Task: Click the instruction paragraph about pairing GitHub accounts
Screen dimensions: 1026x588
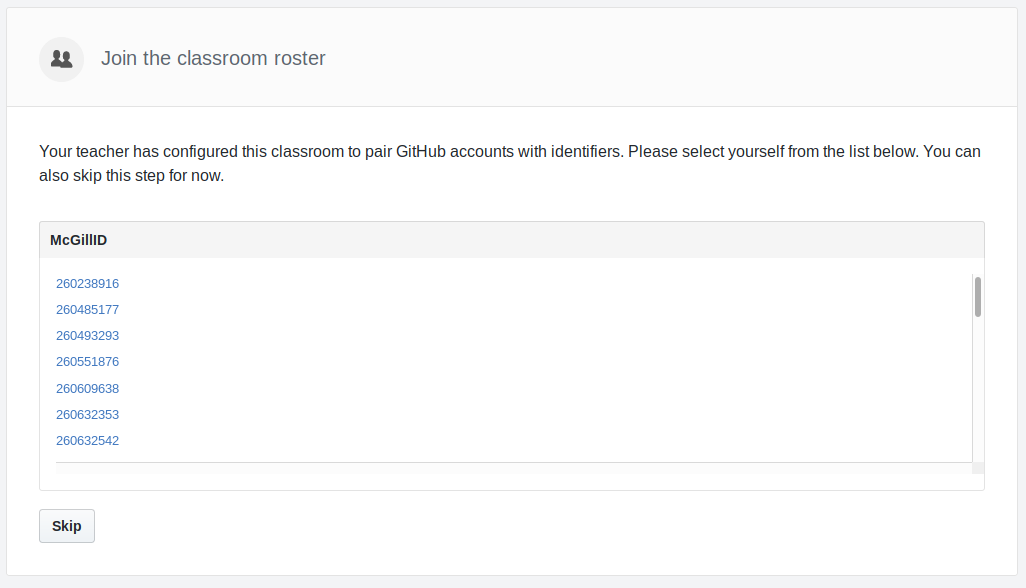Action: tap(510, 164)
